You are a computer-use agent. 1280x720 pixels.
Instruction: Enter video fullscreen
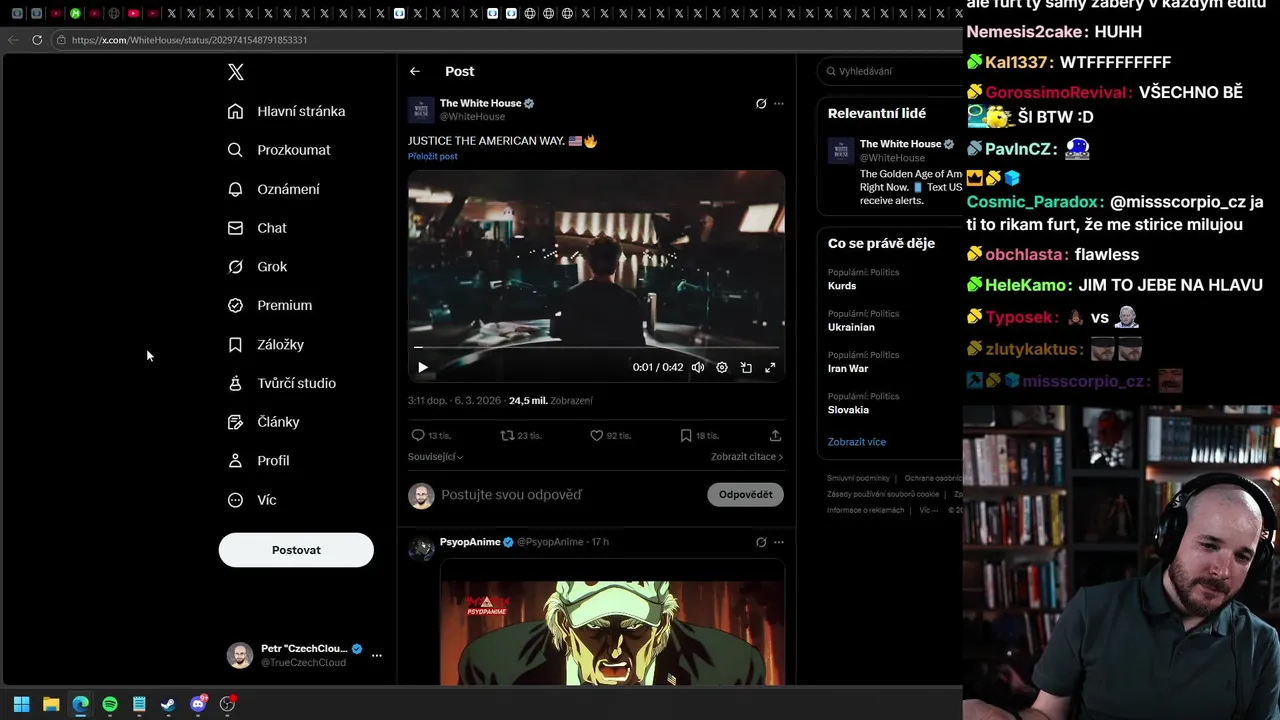coord(770,367)
